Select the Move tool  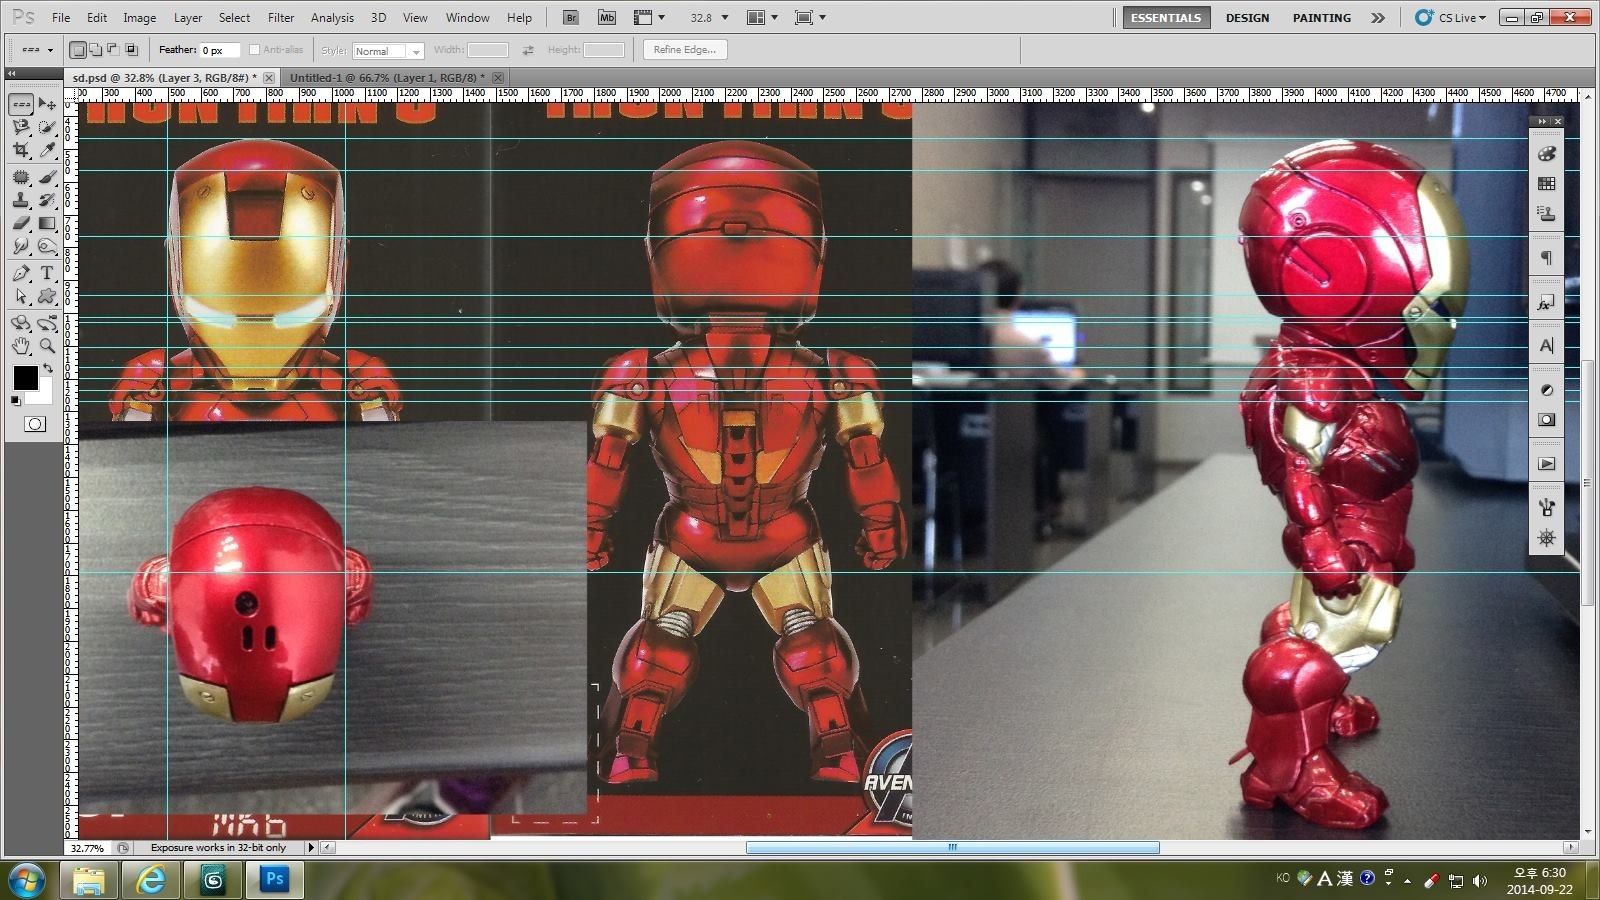coord(47,104)
